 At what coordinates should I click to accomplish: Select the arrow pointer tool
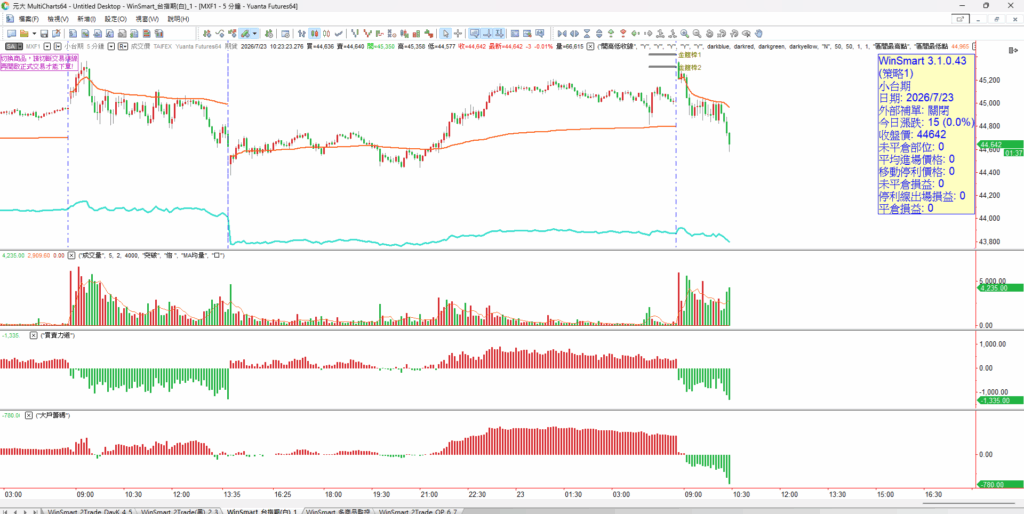[x=445, y=33]
